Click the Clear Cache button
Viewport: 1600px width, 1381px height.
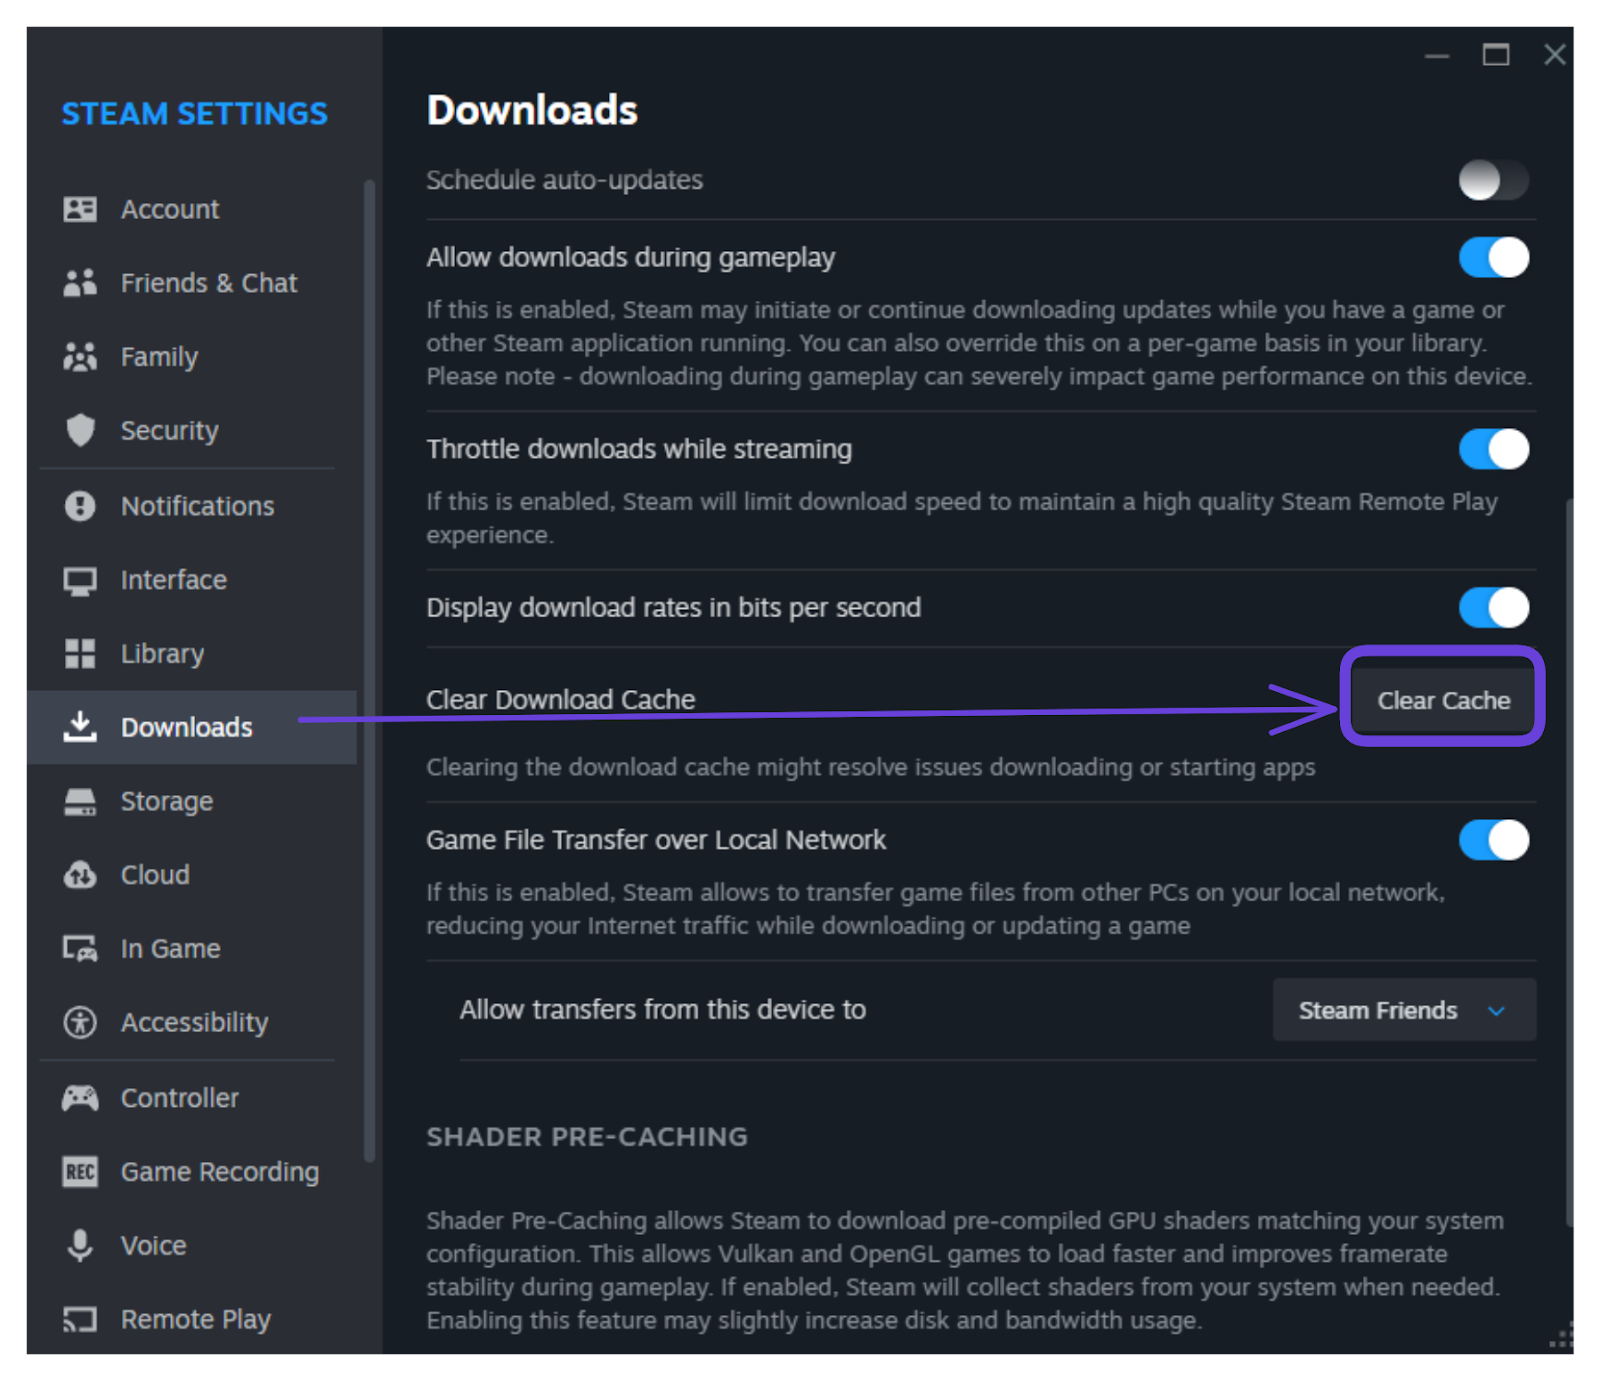(1442, 700)
